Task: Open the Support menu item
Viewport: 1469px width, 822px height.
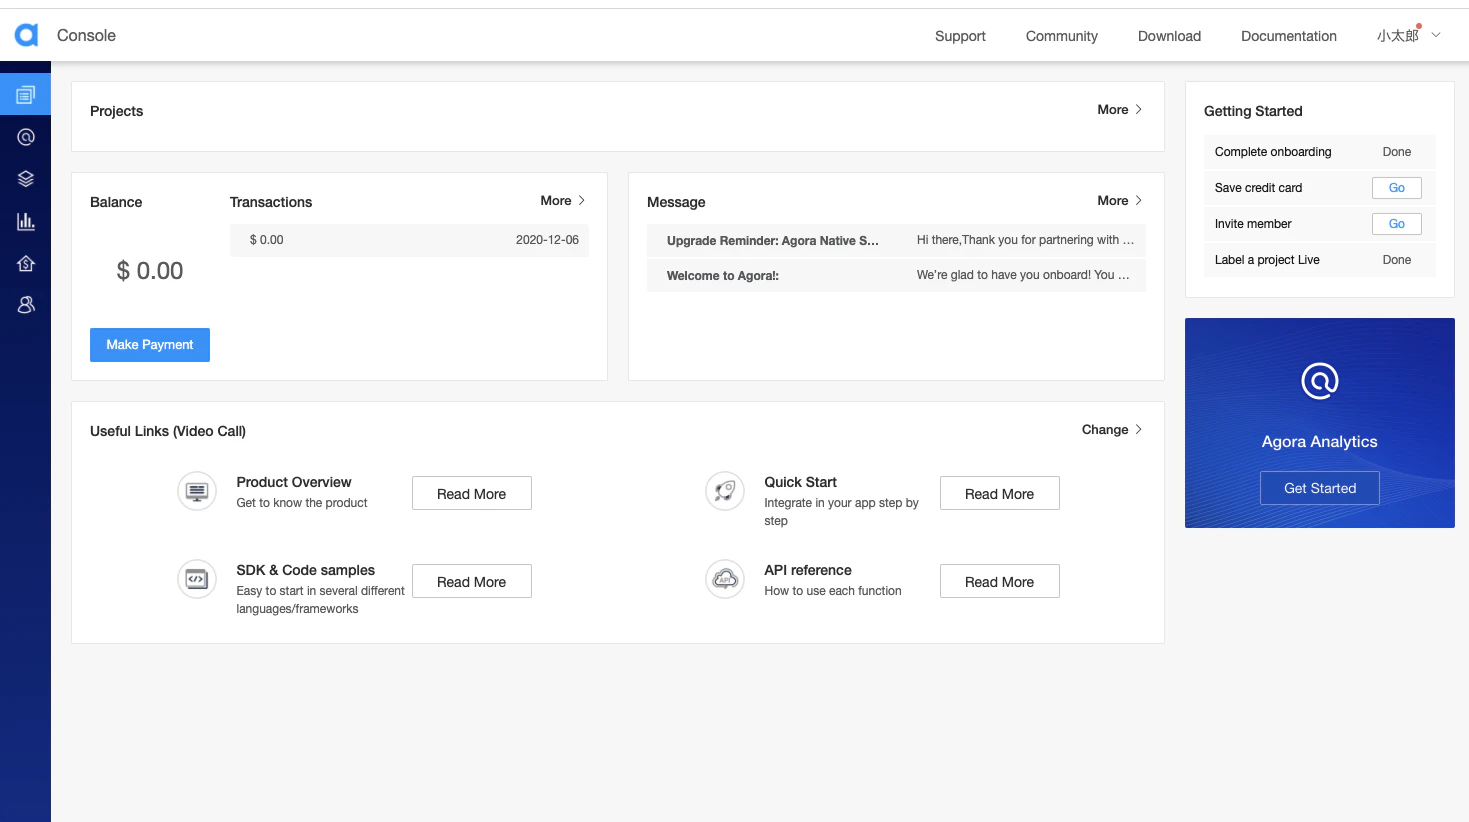Action: point(960,36)
